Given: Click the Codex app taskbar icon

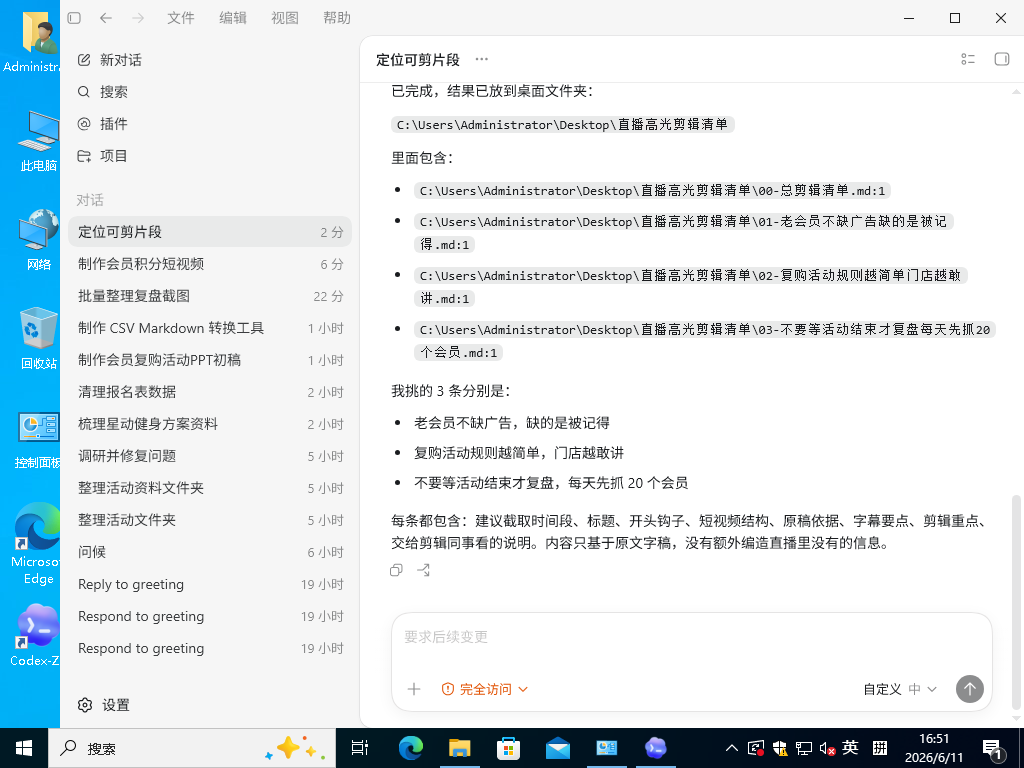Looking at the screenshot, I should point(656,748).
